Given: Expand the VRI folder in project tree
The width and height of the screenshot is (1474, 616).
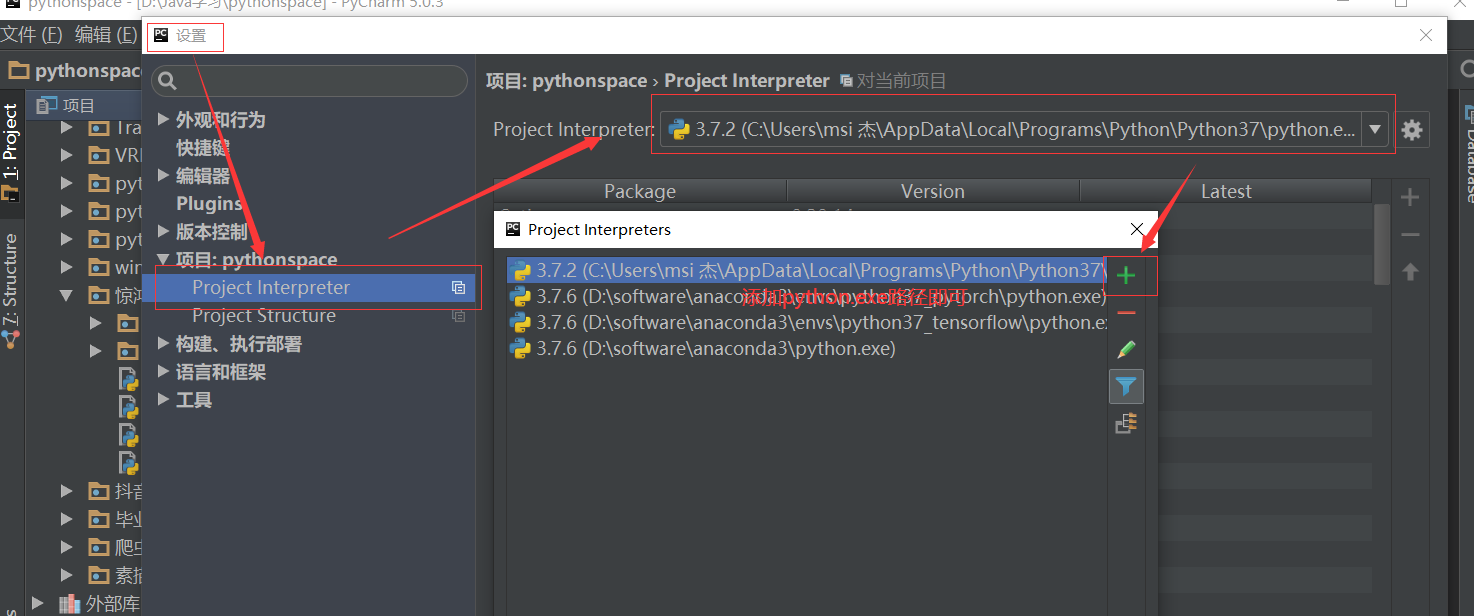Looking at the screenshot, I should [x=67, y=156].
